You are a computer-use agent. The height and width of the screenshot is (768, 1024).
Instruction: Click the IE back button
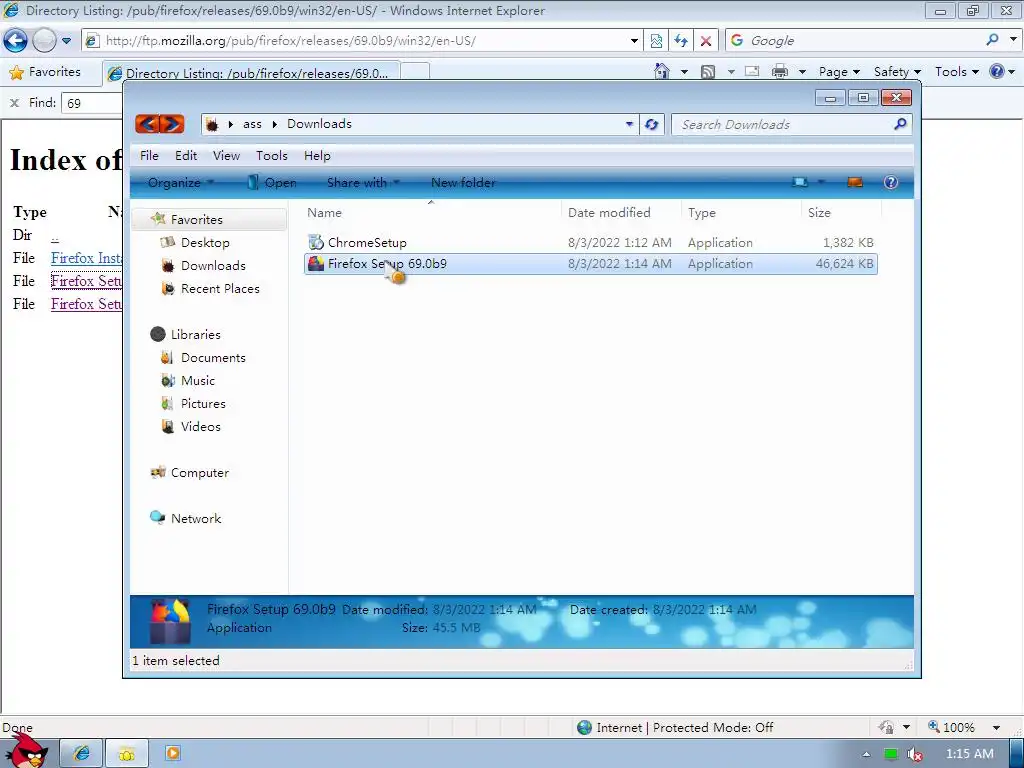(x=15, y=40)
